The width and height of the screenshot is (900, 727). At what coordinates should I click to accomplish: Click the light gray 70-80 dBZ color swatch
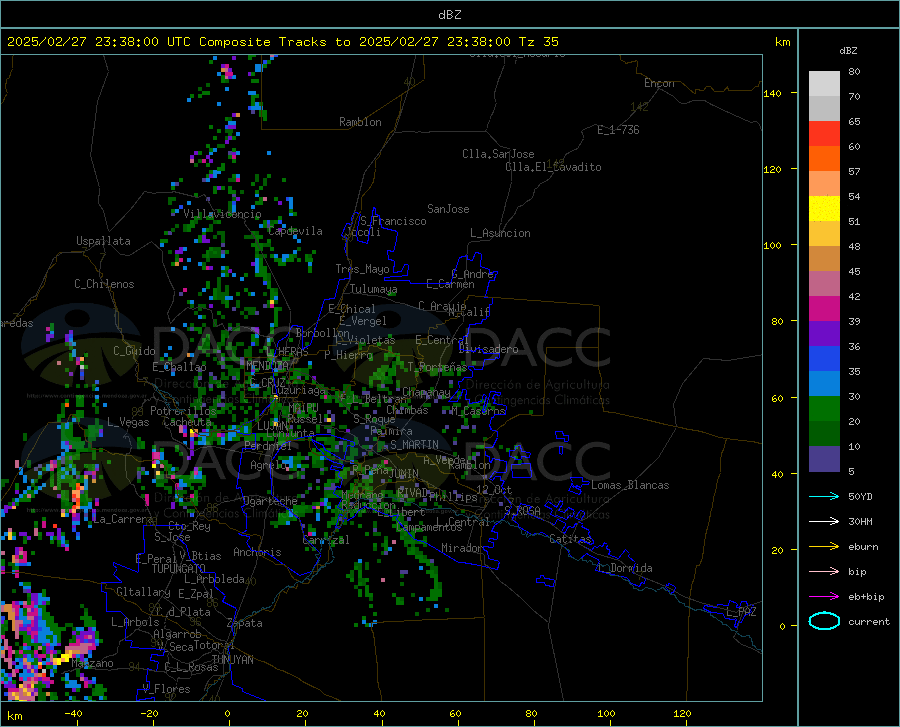824,84
